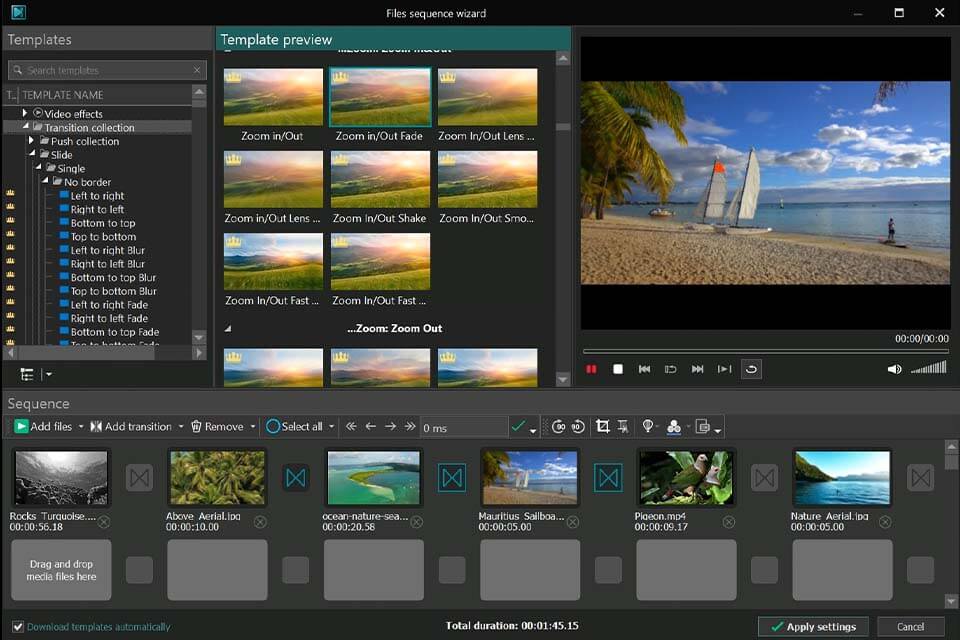The image size is (960, 640).
Task: Select the crop tool in sequence toolbar
Action: pos(602,426)
